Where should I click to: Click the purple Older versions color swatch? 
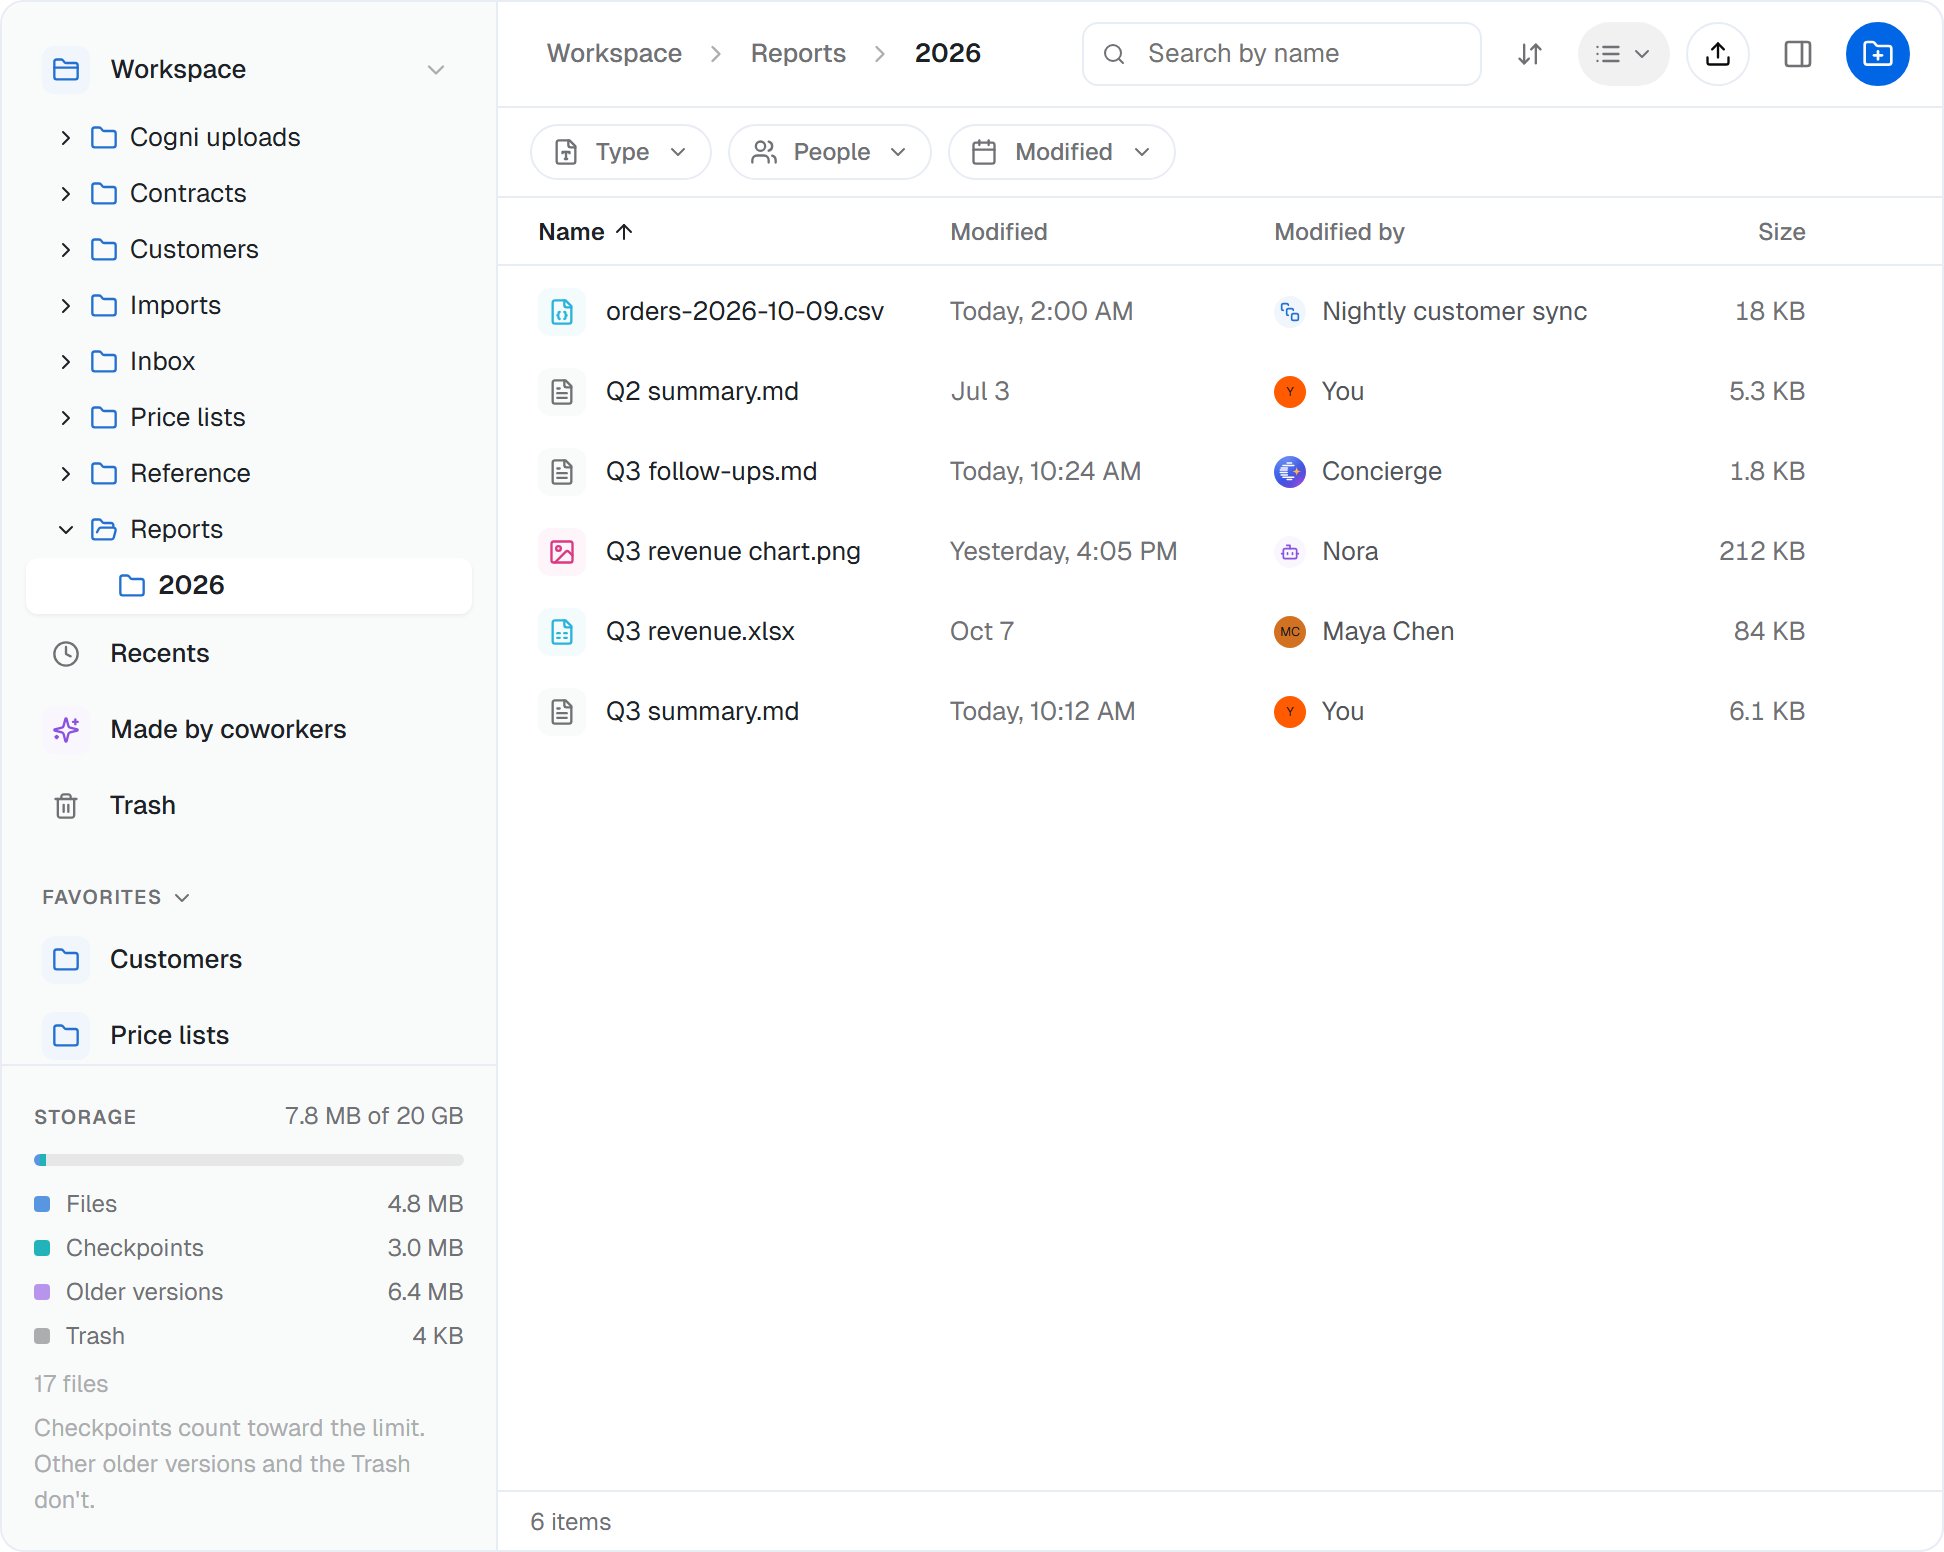42,1292
